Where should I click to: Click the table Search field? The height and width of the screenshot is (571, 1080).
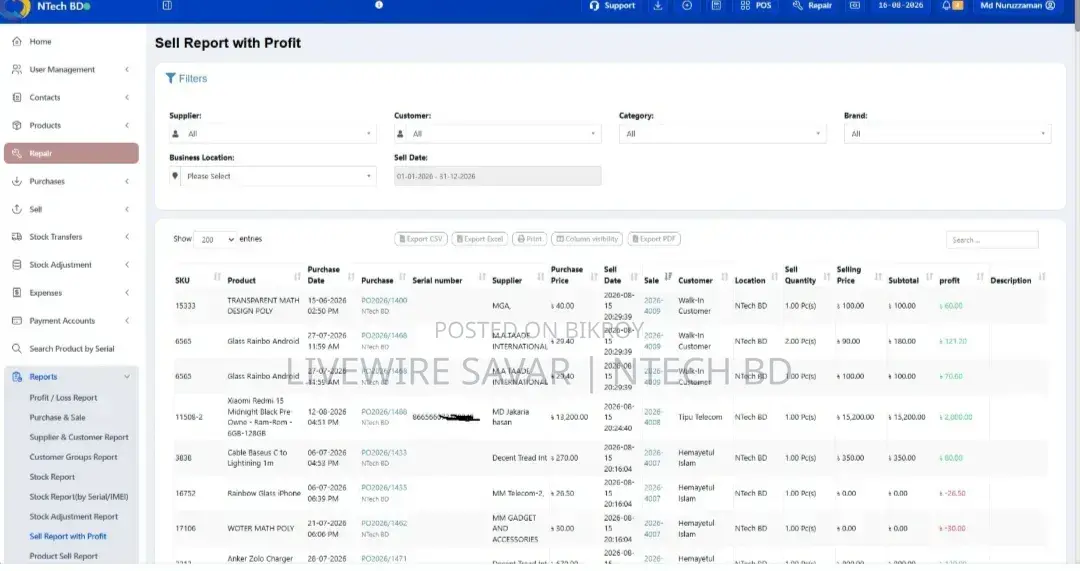[992, 240]
